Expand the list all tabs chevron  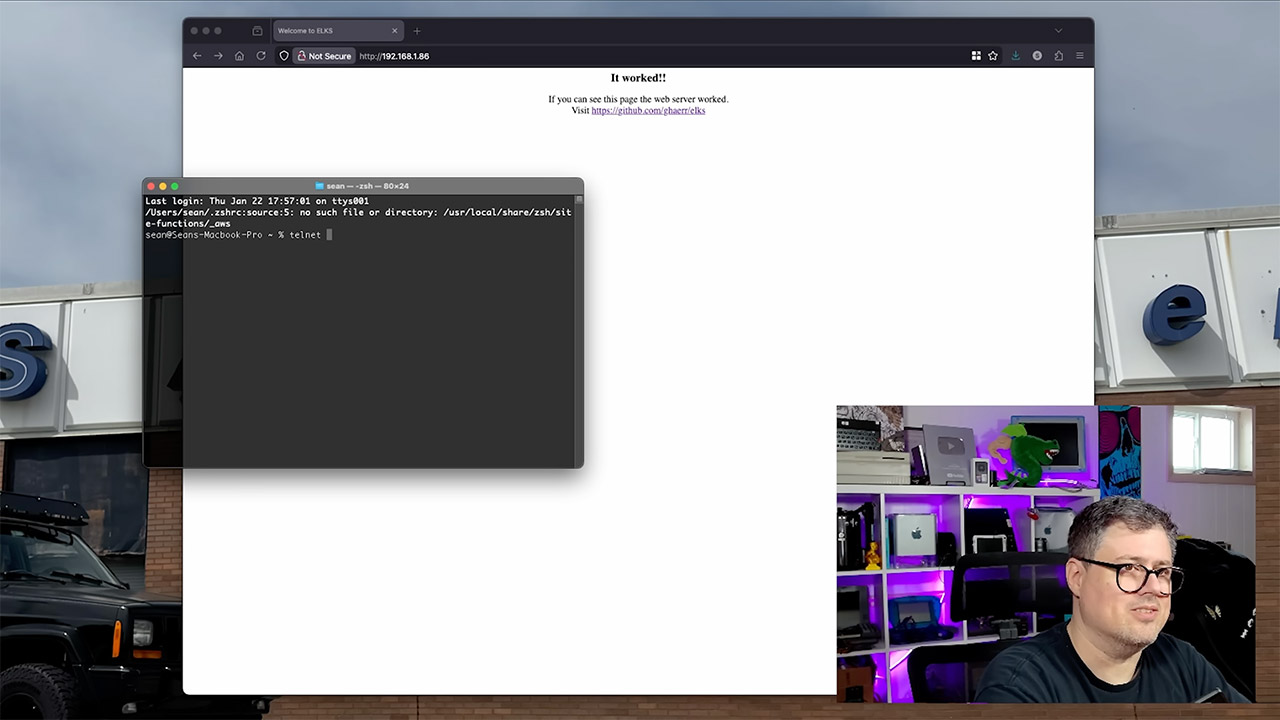click(x=1058, y=30)
